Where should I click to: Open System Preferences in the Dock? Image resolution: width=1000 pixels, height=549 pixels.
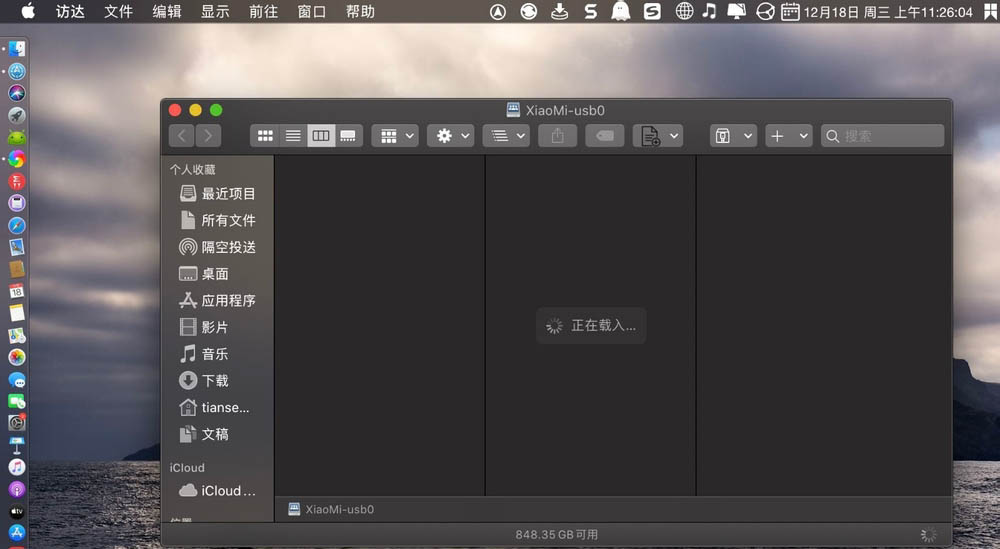pyautogui.click(x=17, y=422)
